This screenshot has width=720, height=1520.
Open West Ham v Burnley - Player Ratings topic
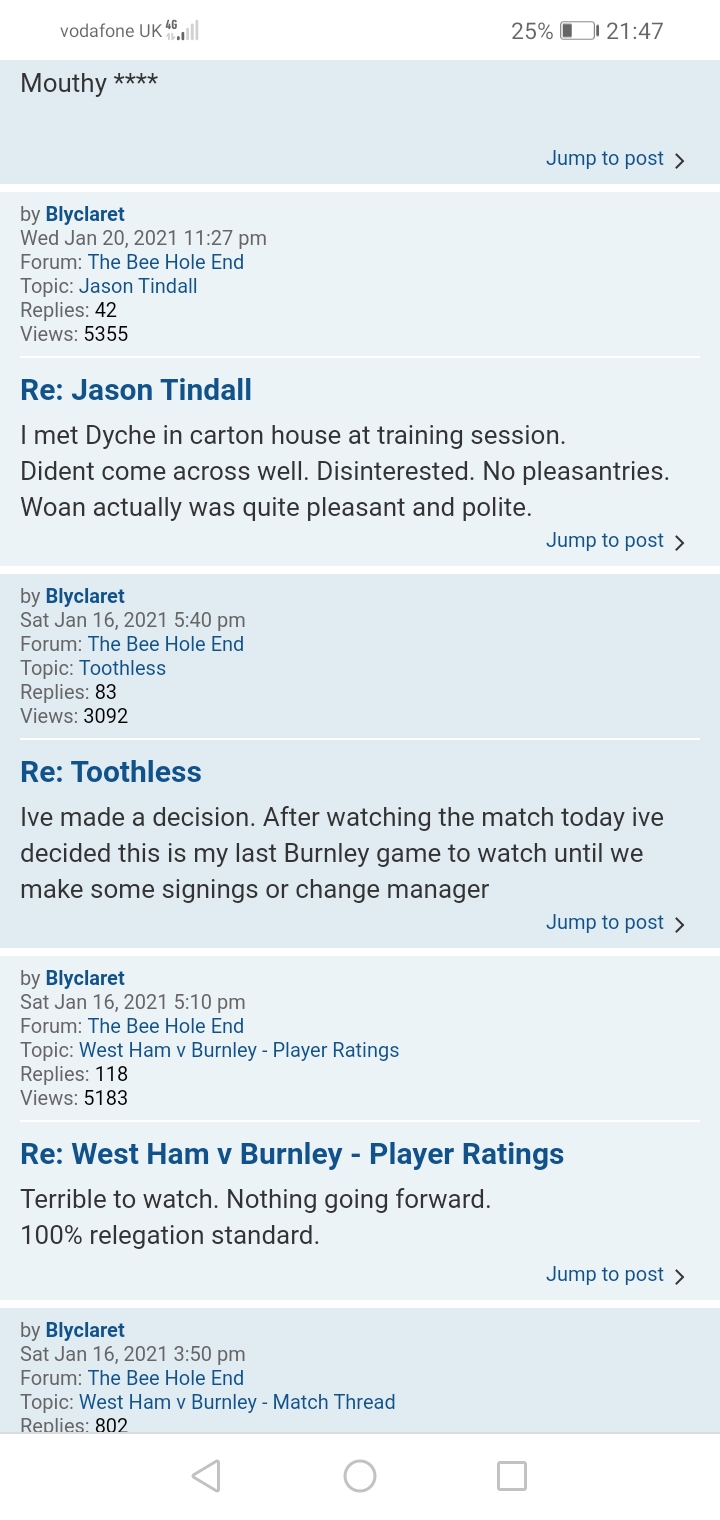pyautogui.click(x=239, y=1050)
